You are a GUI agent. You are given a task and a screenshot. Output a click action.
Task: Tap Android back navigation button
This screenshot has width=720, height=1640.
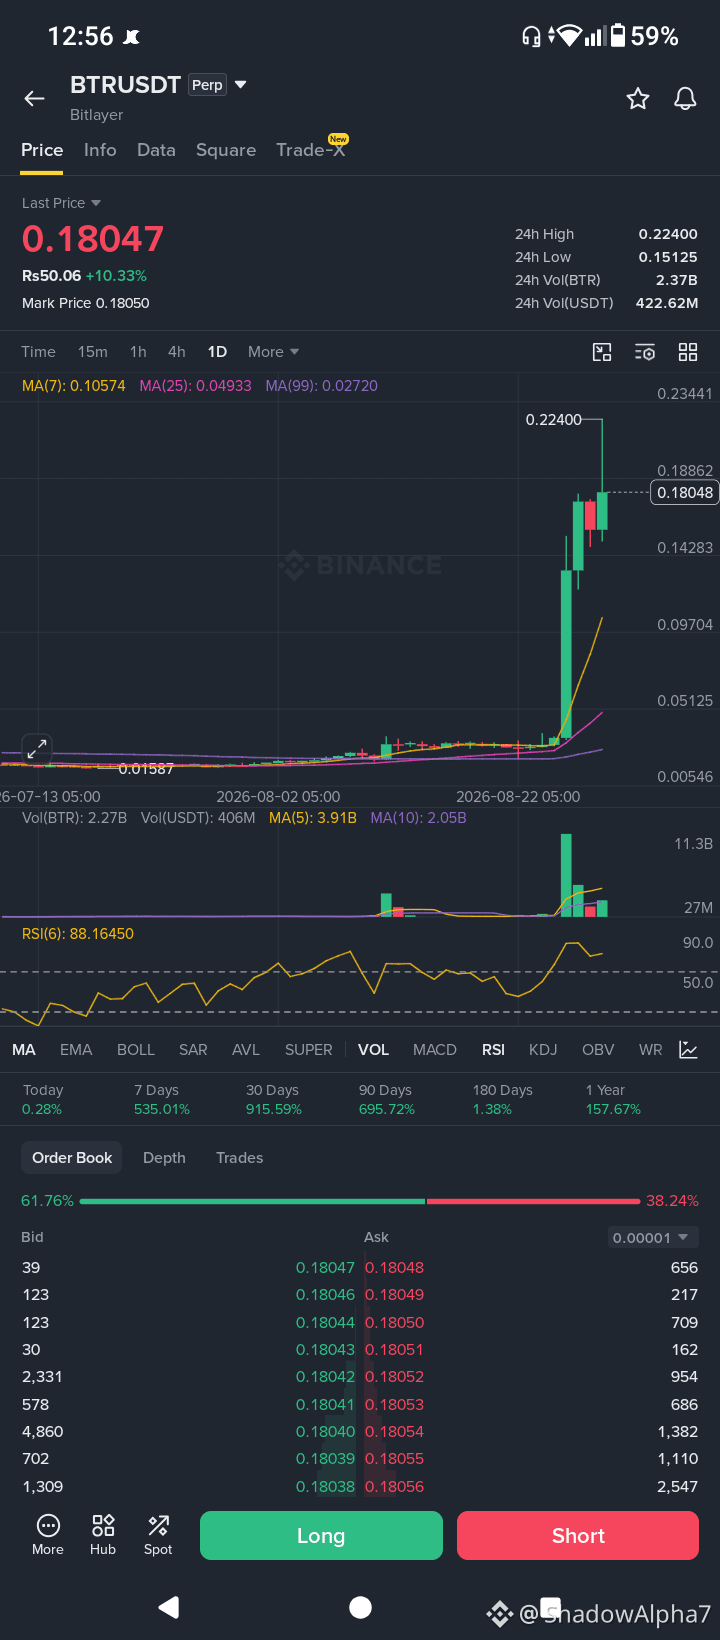click(169, 1607)
